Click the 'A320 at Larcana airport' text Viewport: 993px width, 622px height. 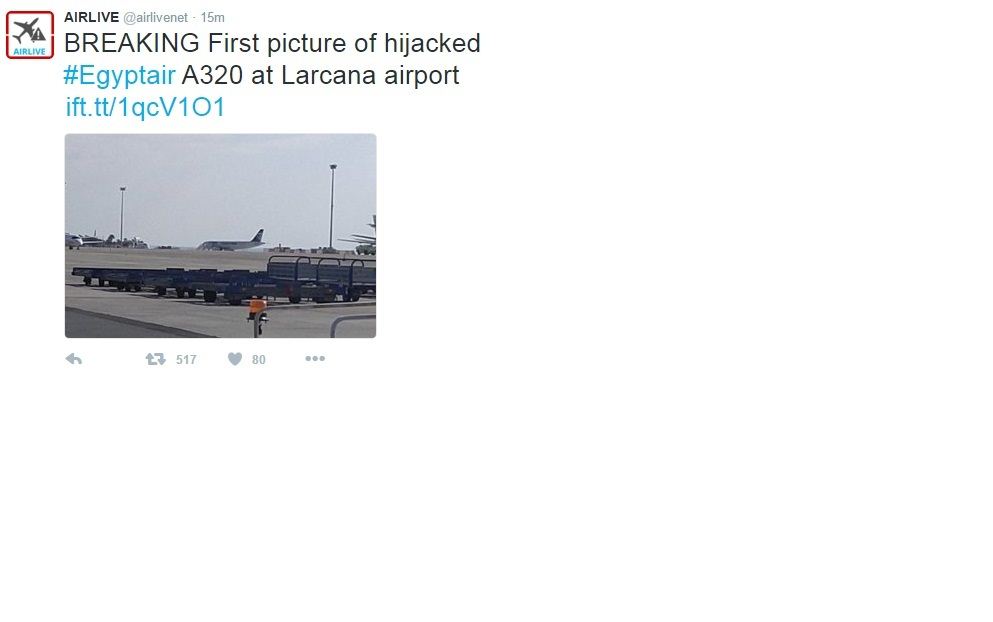tap(320, 75)
